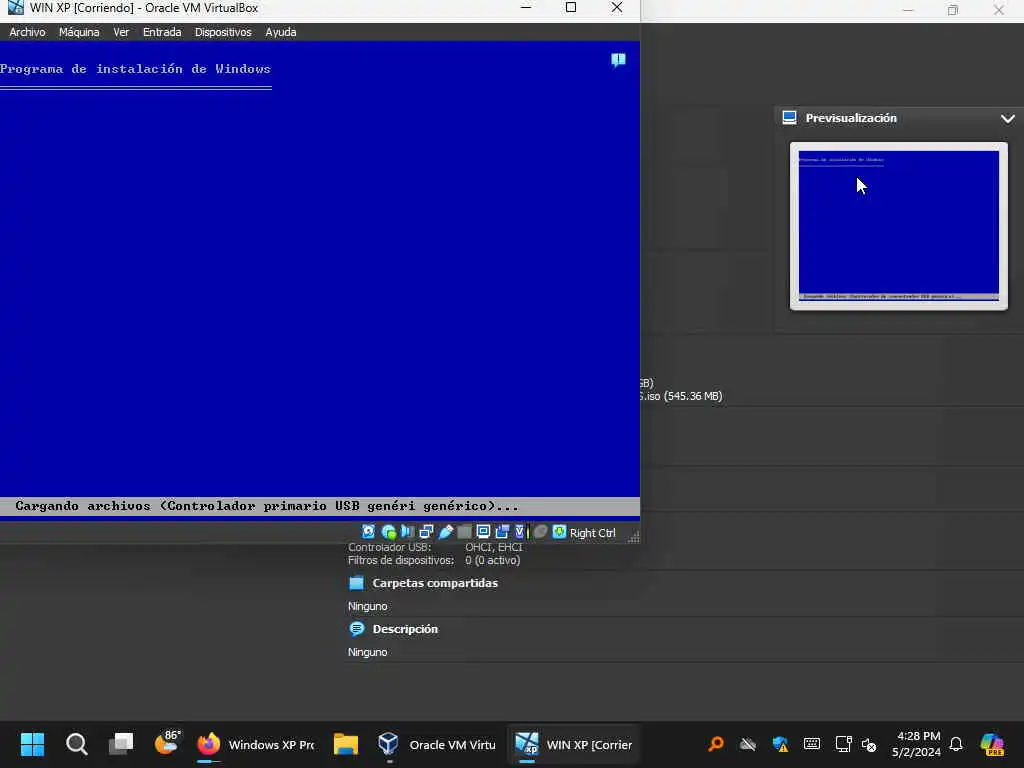Click the network adapter icon in VM status bar
Screen dimensions: 1024x768
tap(426, 532)
